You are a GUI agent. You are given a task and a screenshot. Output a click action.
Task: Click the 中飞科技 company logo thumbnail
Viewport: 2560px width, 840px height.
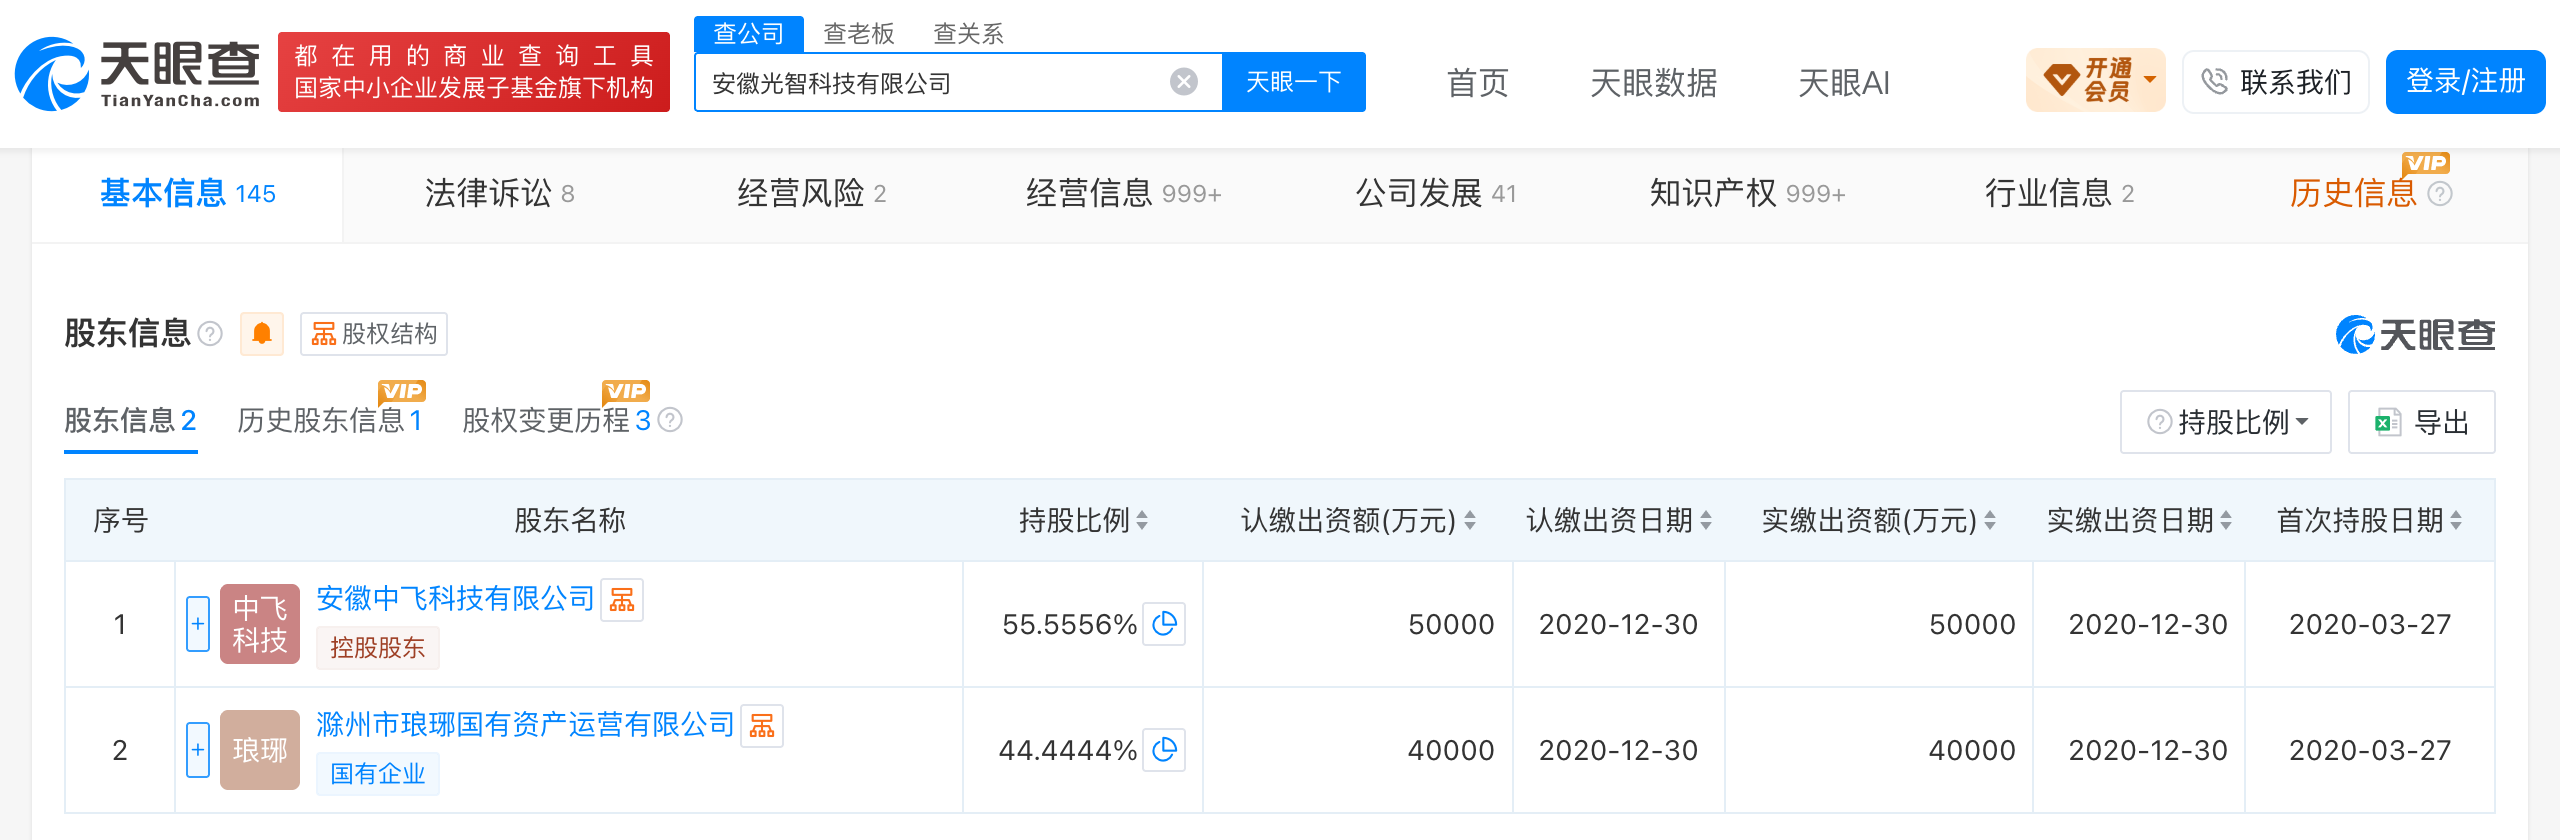pos(260,624)
